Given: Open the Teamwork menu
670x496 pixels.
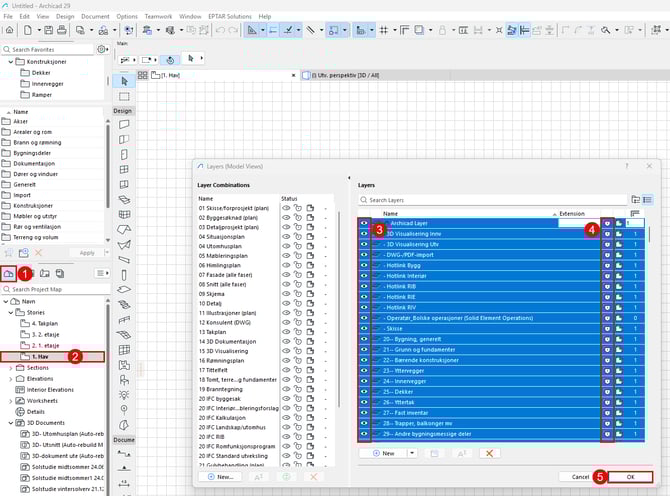Looking at the screenshot, I should click(158, 17).
